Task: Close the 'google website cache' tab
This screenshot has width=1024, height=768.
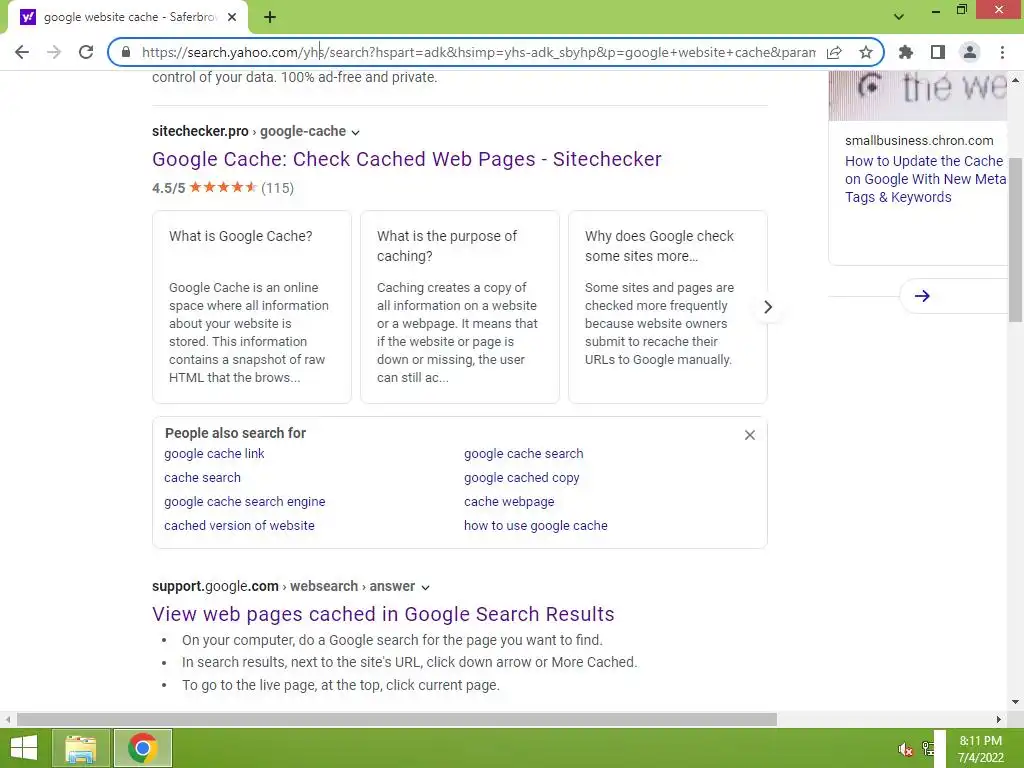Action: click(x=232, y=17)
